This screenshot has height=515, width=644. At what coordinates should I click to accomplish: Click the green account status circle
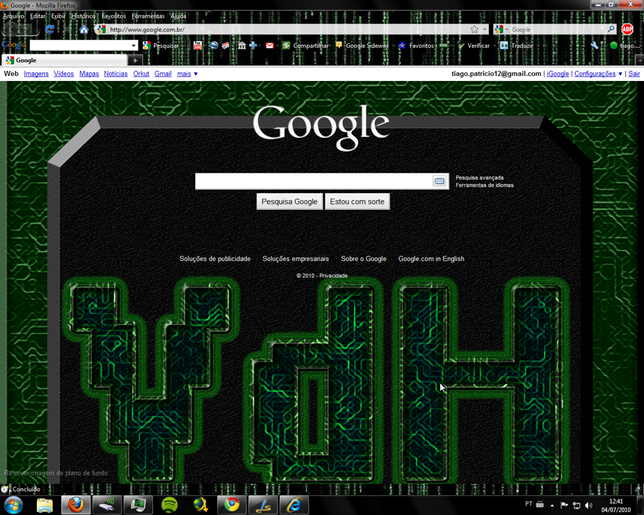pos(614,46)
